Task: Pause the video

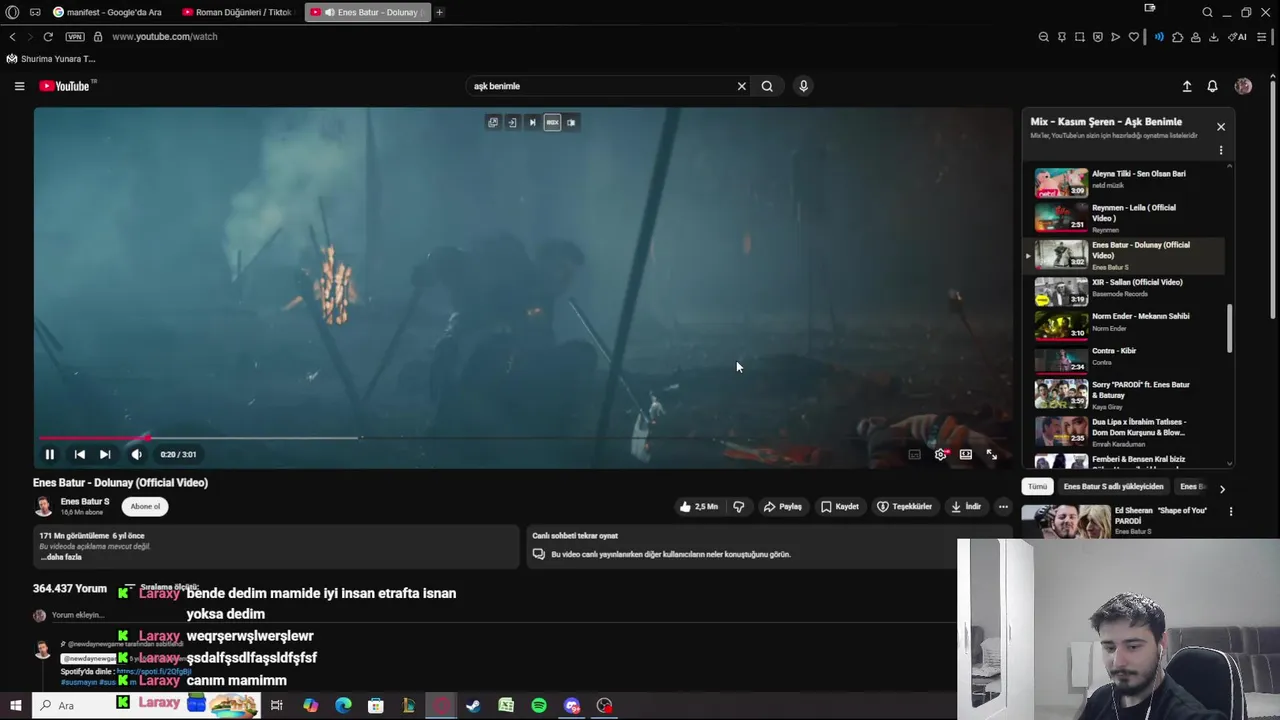Action: pyautogui.click(x=49, y=454)
